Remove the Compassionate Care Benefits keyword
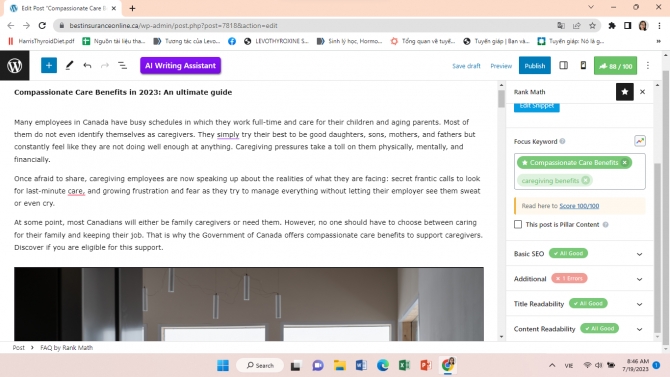 coord(625,162)
